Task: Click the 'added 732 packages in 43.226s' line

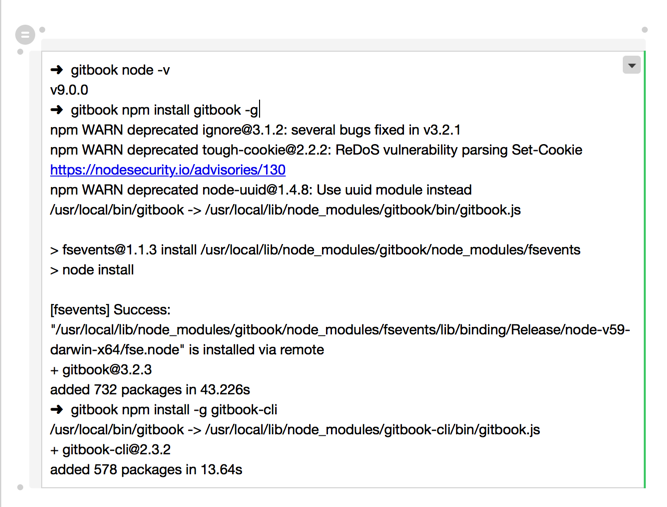Action: pyautogui.click(x=150, y=390)
